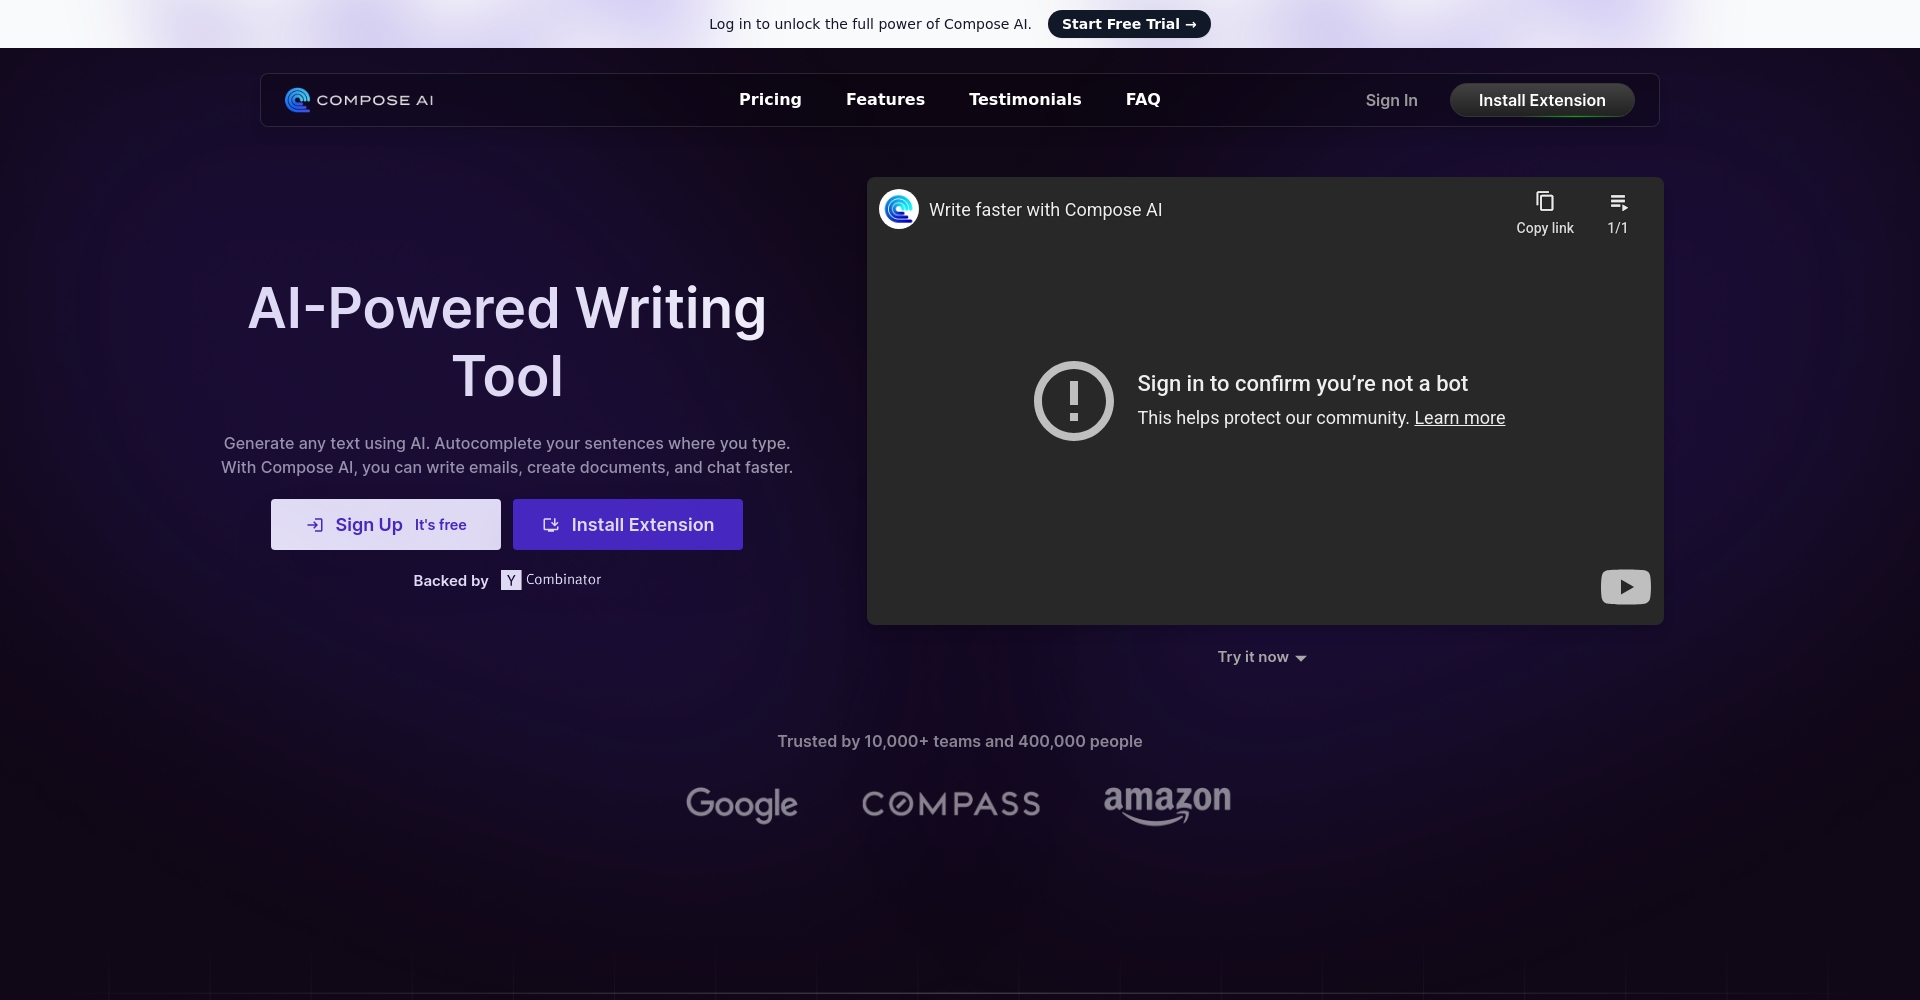1920x1000 pixels.
Task: Open the Pricing menu item
Action: coord(770,100)
